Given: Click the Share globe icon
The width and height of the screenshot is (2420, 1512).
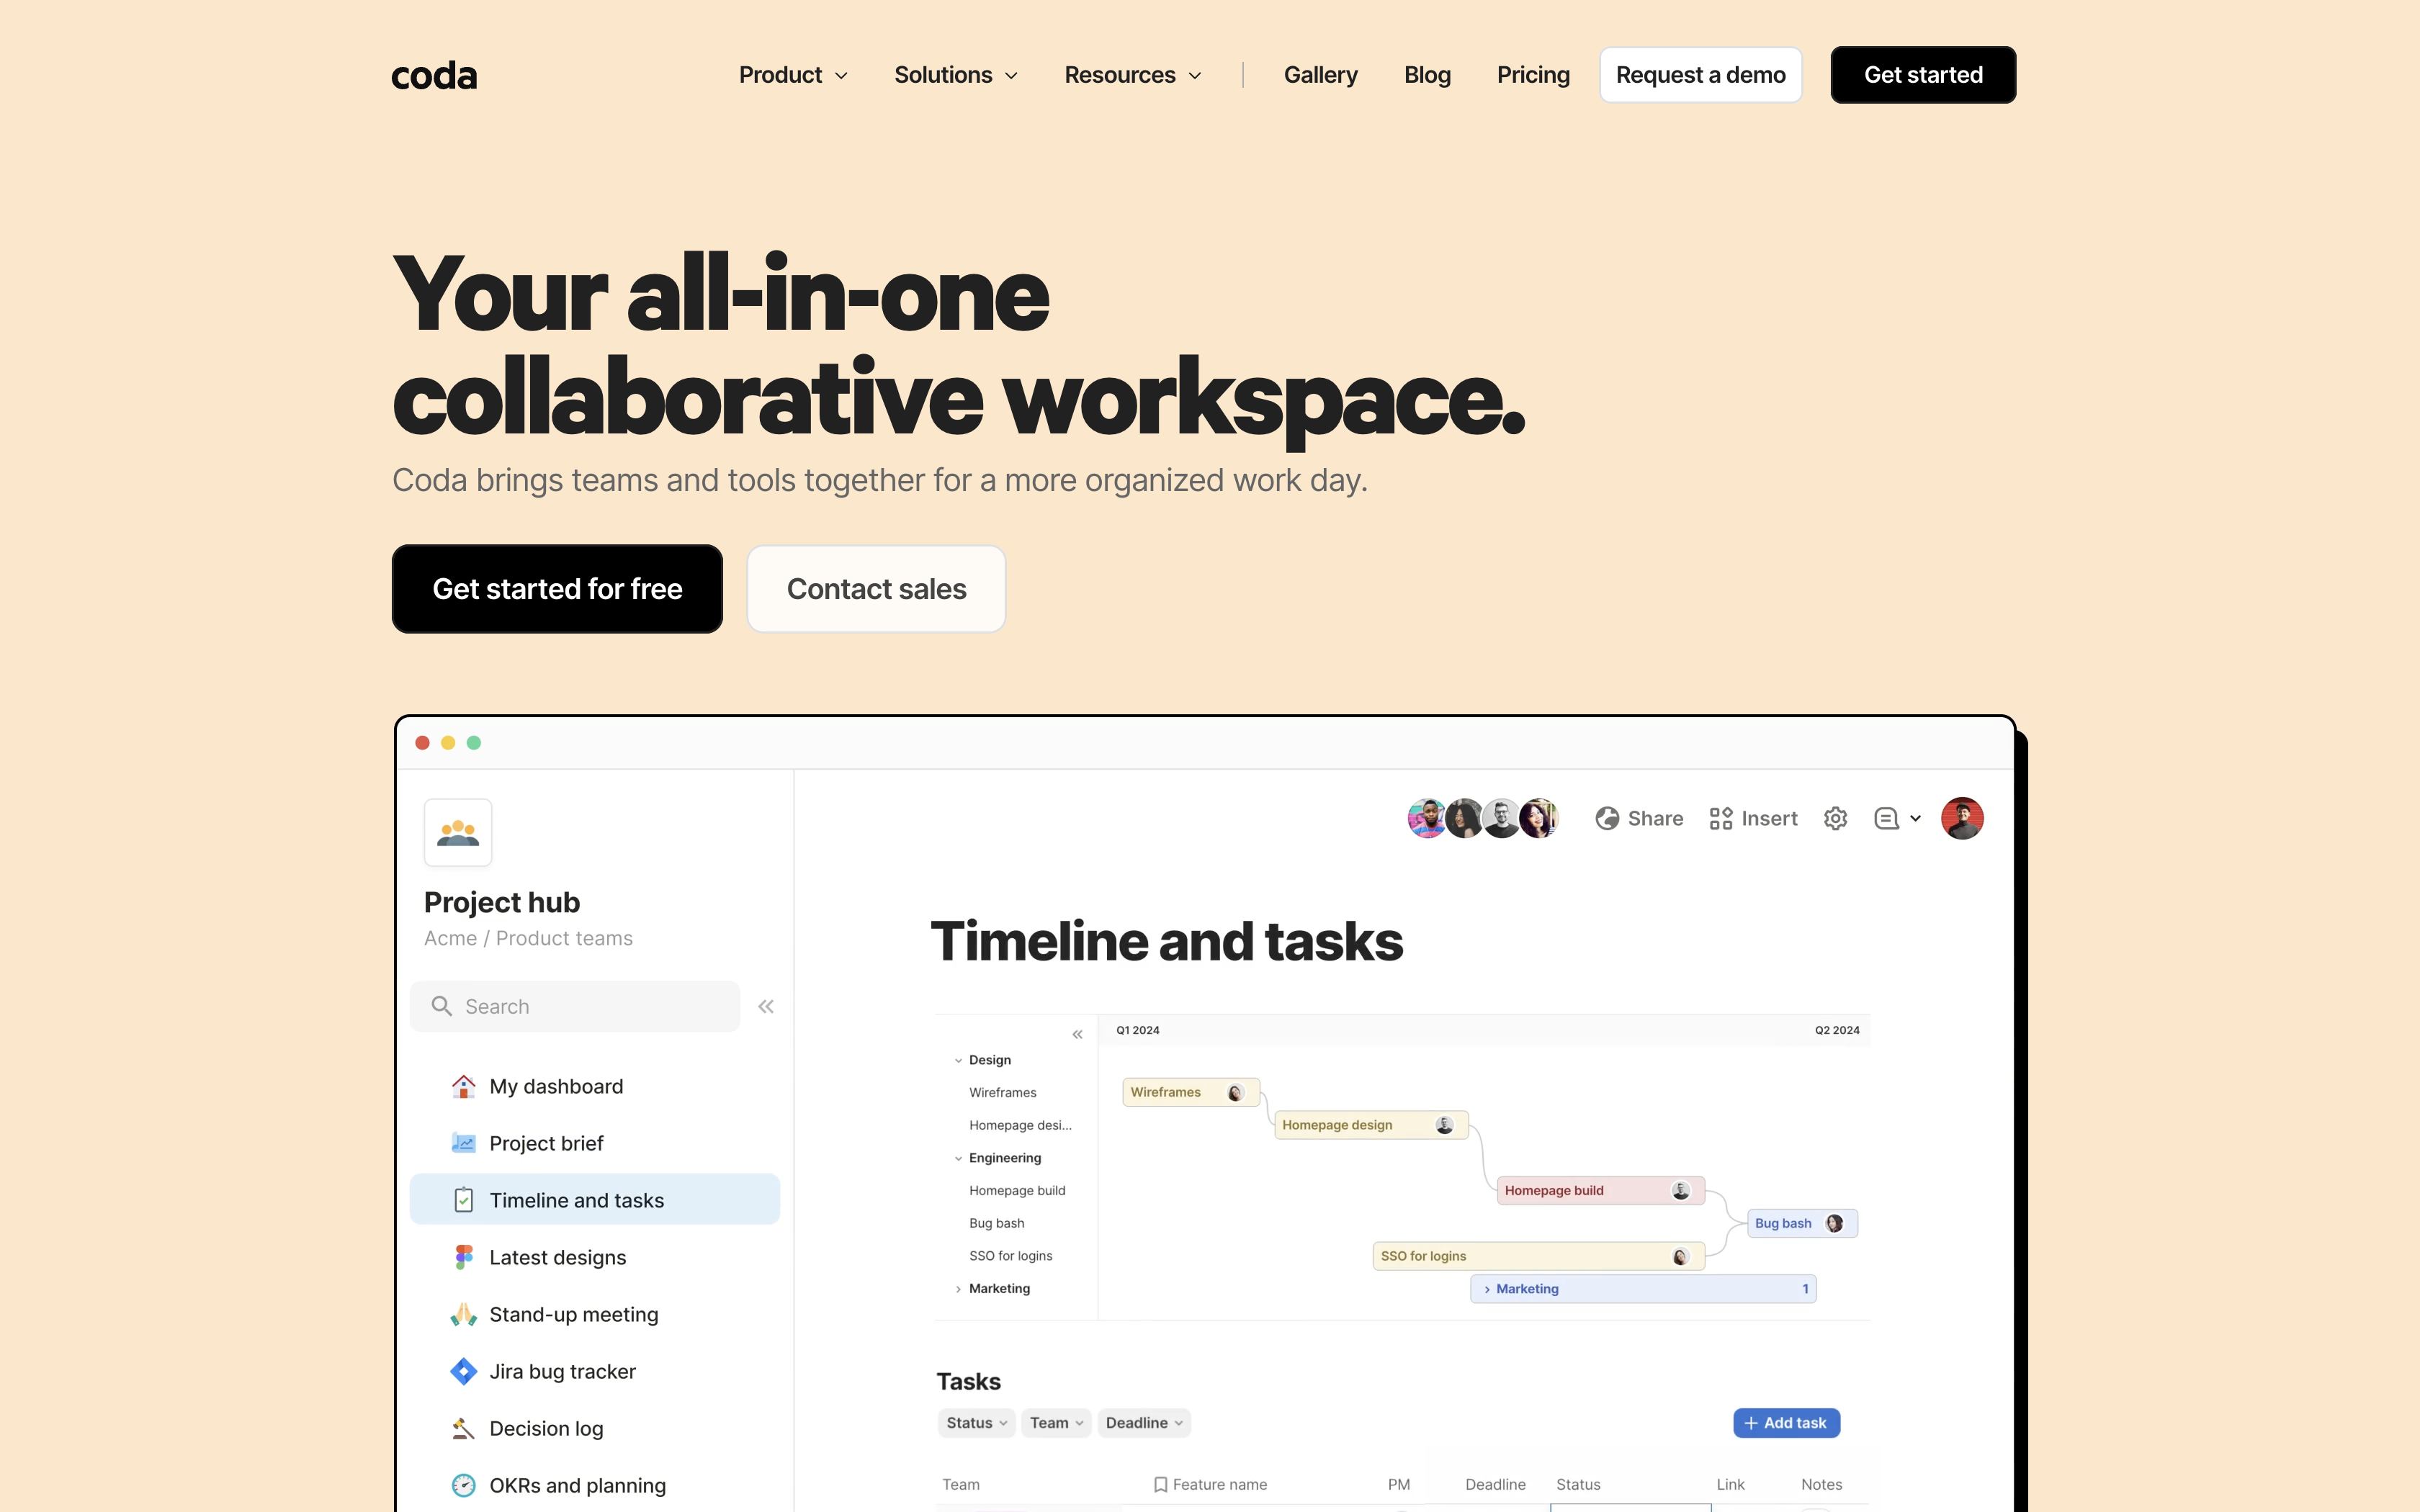Looking at the screenshot, I should click(1607, 819).
